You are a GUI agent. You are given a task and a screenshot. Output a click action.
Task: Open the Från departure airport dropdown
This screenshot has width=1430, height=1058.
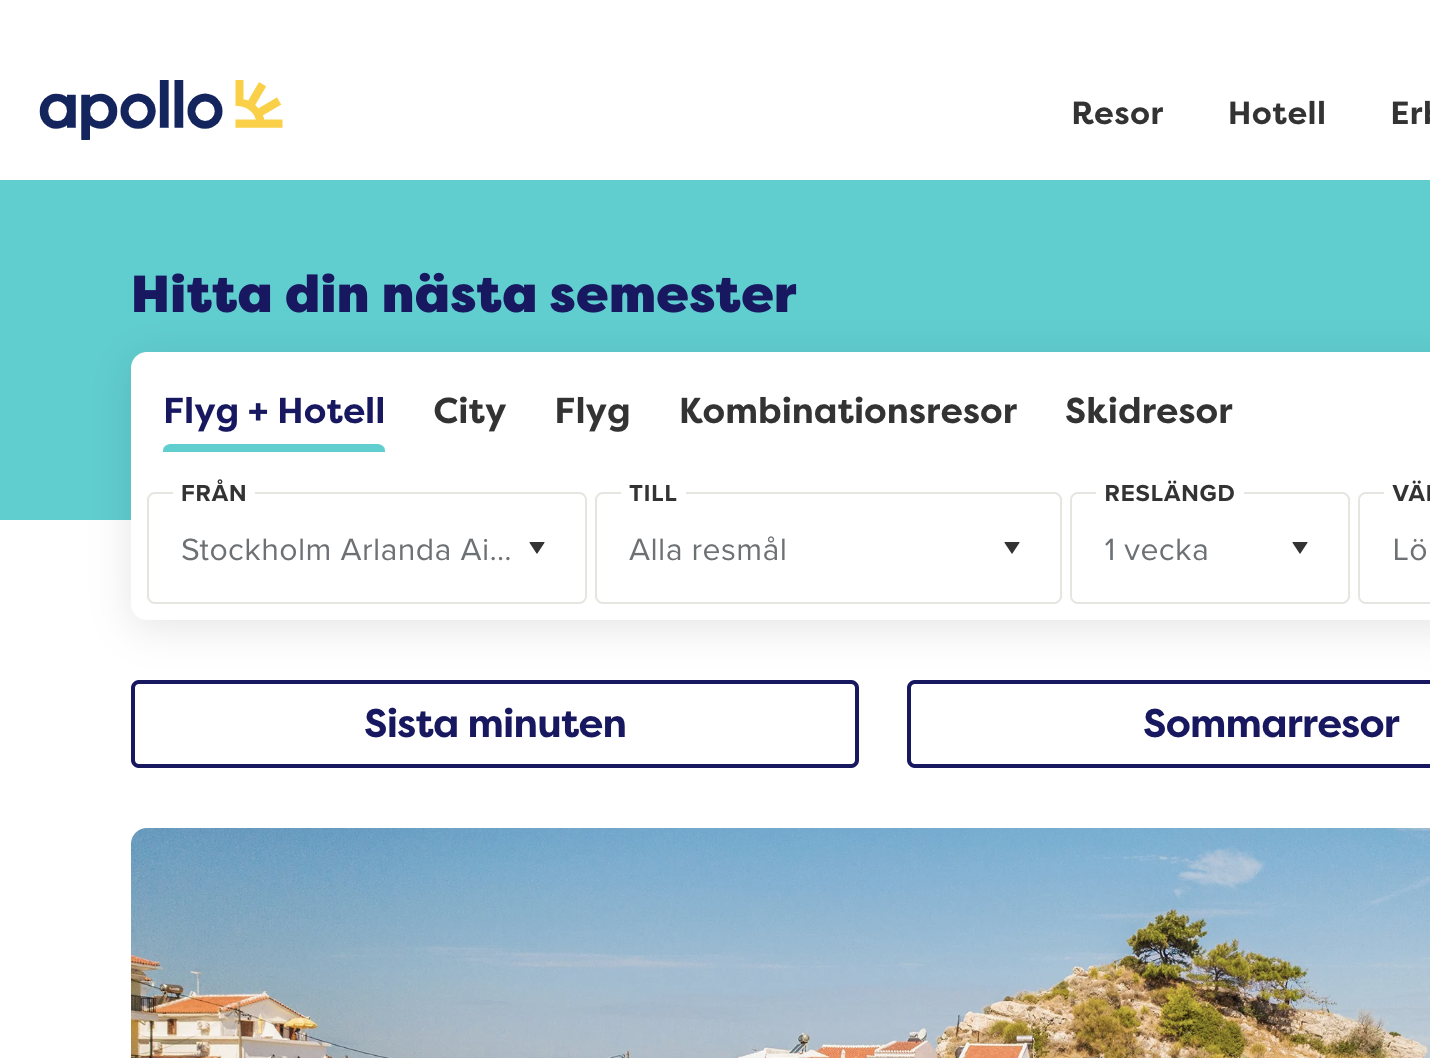(x=367, y=548)
